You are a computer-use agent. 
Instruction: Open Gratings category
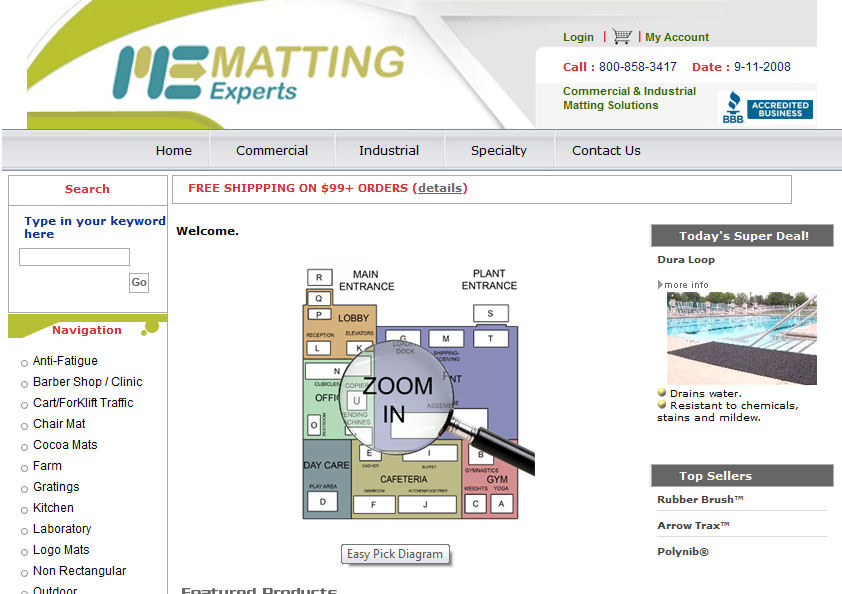[x=56, y=487]
